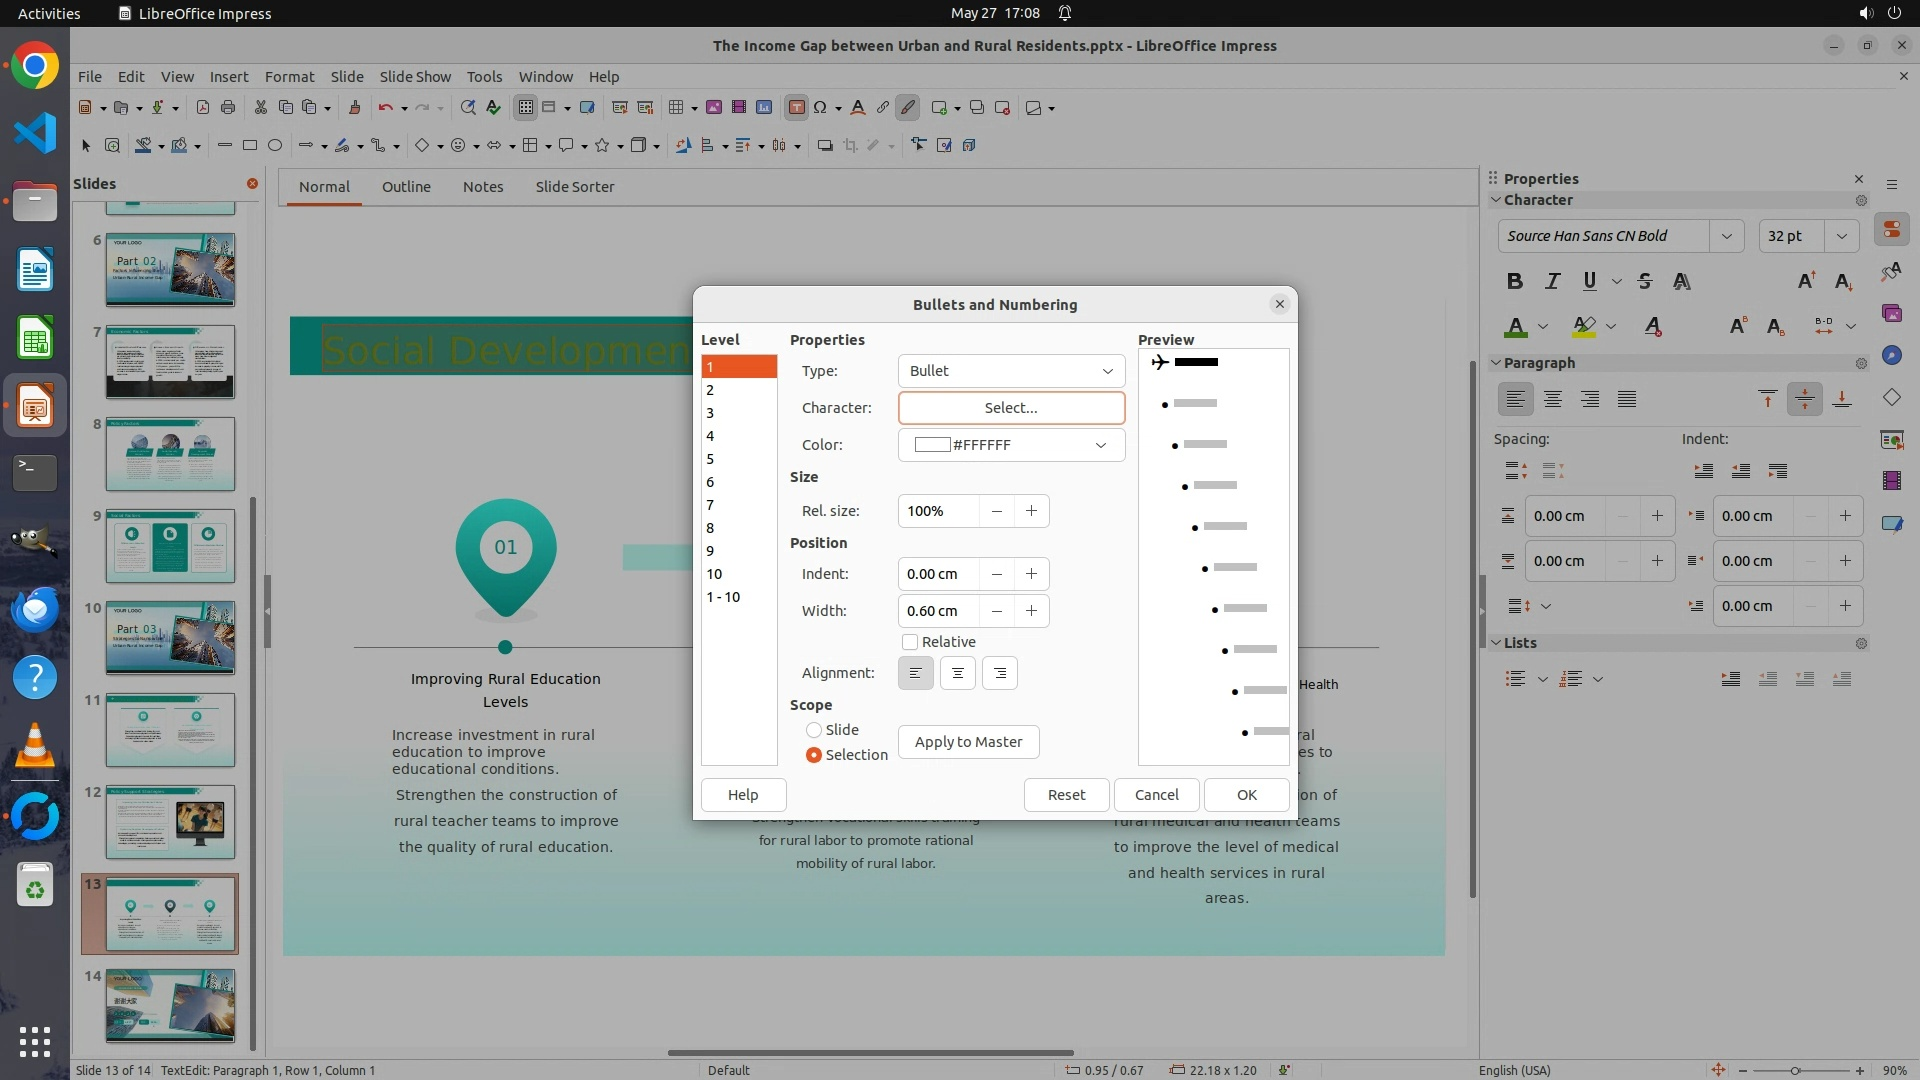This screenshot has width=1920, height=1080.
Task: Expand the font size 32 pt dropdown
Action: point(1841,236)
